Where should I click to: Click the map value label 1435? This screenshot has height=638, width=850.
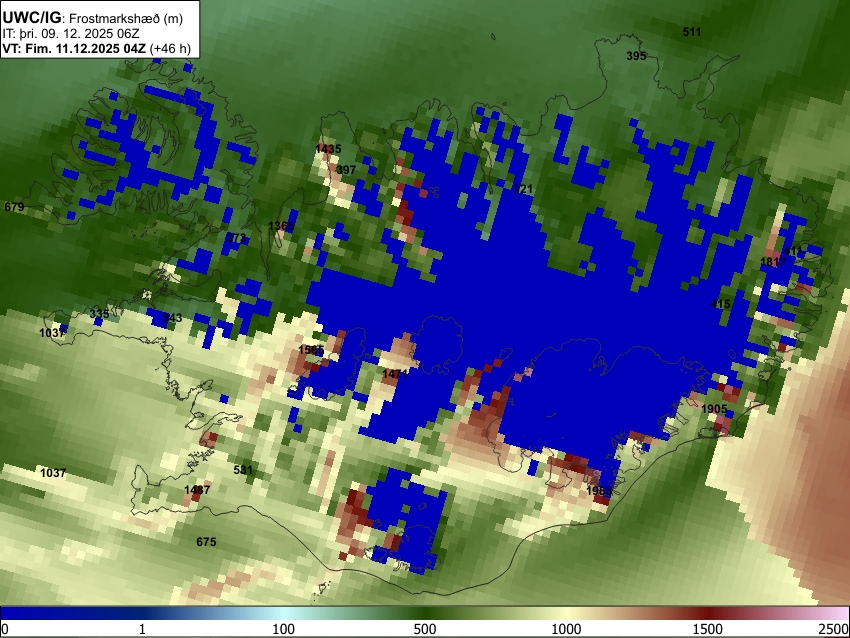click(329, 149)
